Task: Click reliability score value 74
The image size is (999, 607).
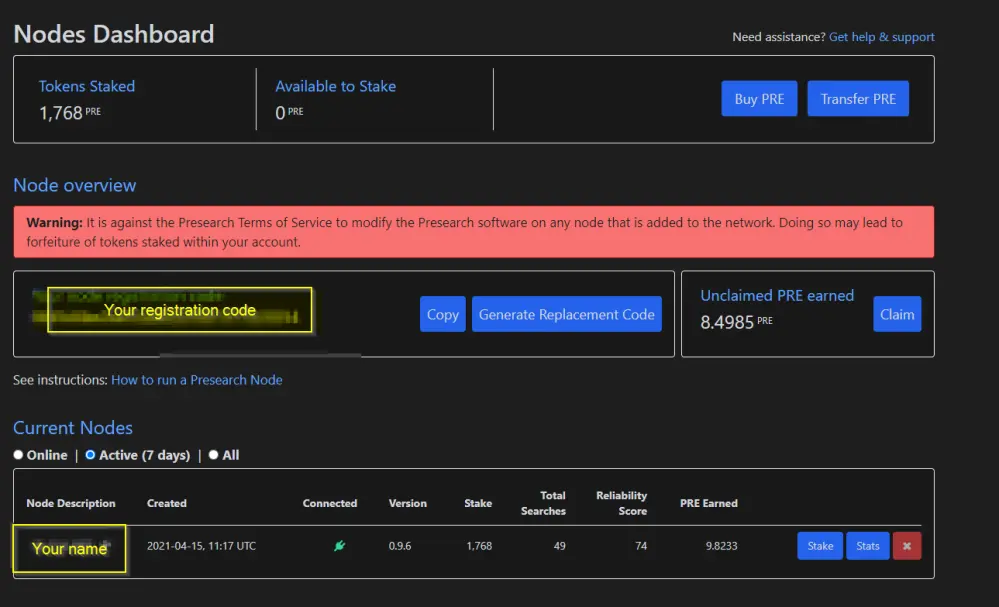Action: pos(641,546)
